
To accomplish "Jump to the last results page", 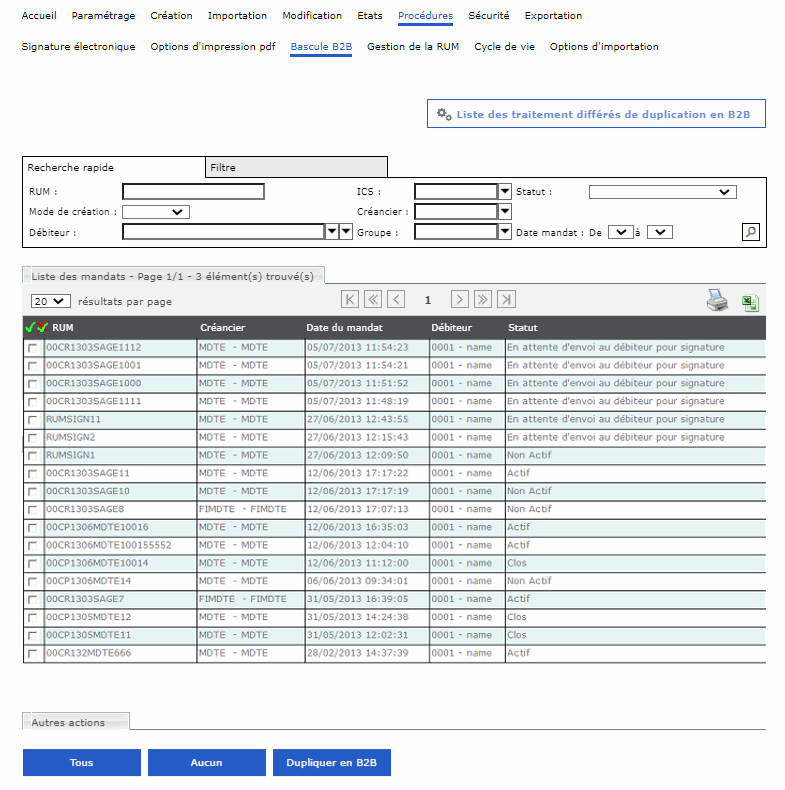I will pyautogui.click(x=507, y=299).
